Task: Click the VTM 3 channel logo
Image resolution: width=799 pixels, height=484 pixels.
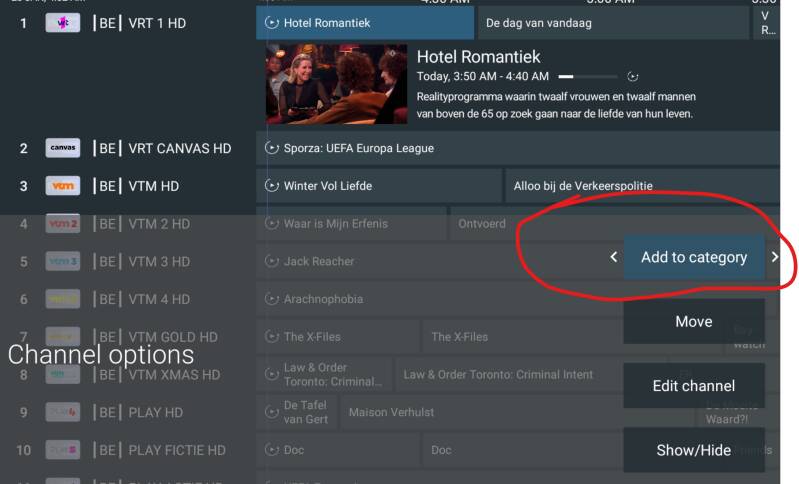Action: coord(63,261)
